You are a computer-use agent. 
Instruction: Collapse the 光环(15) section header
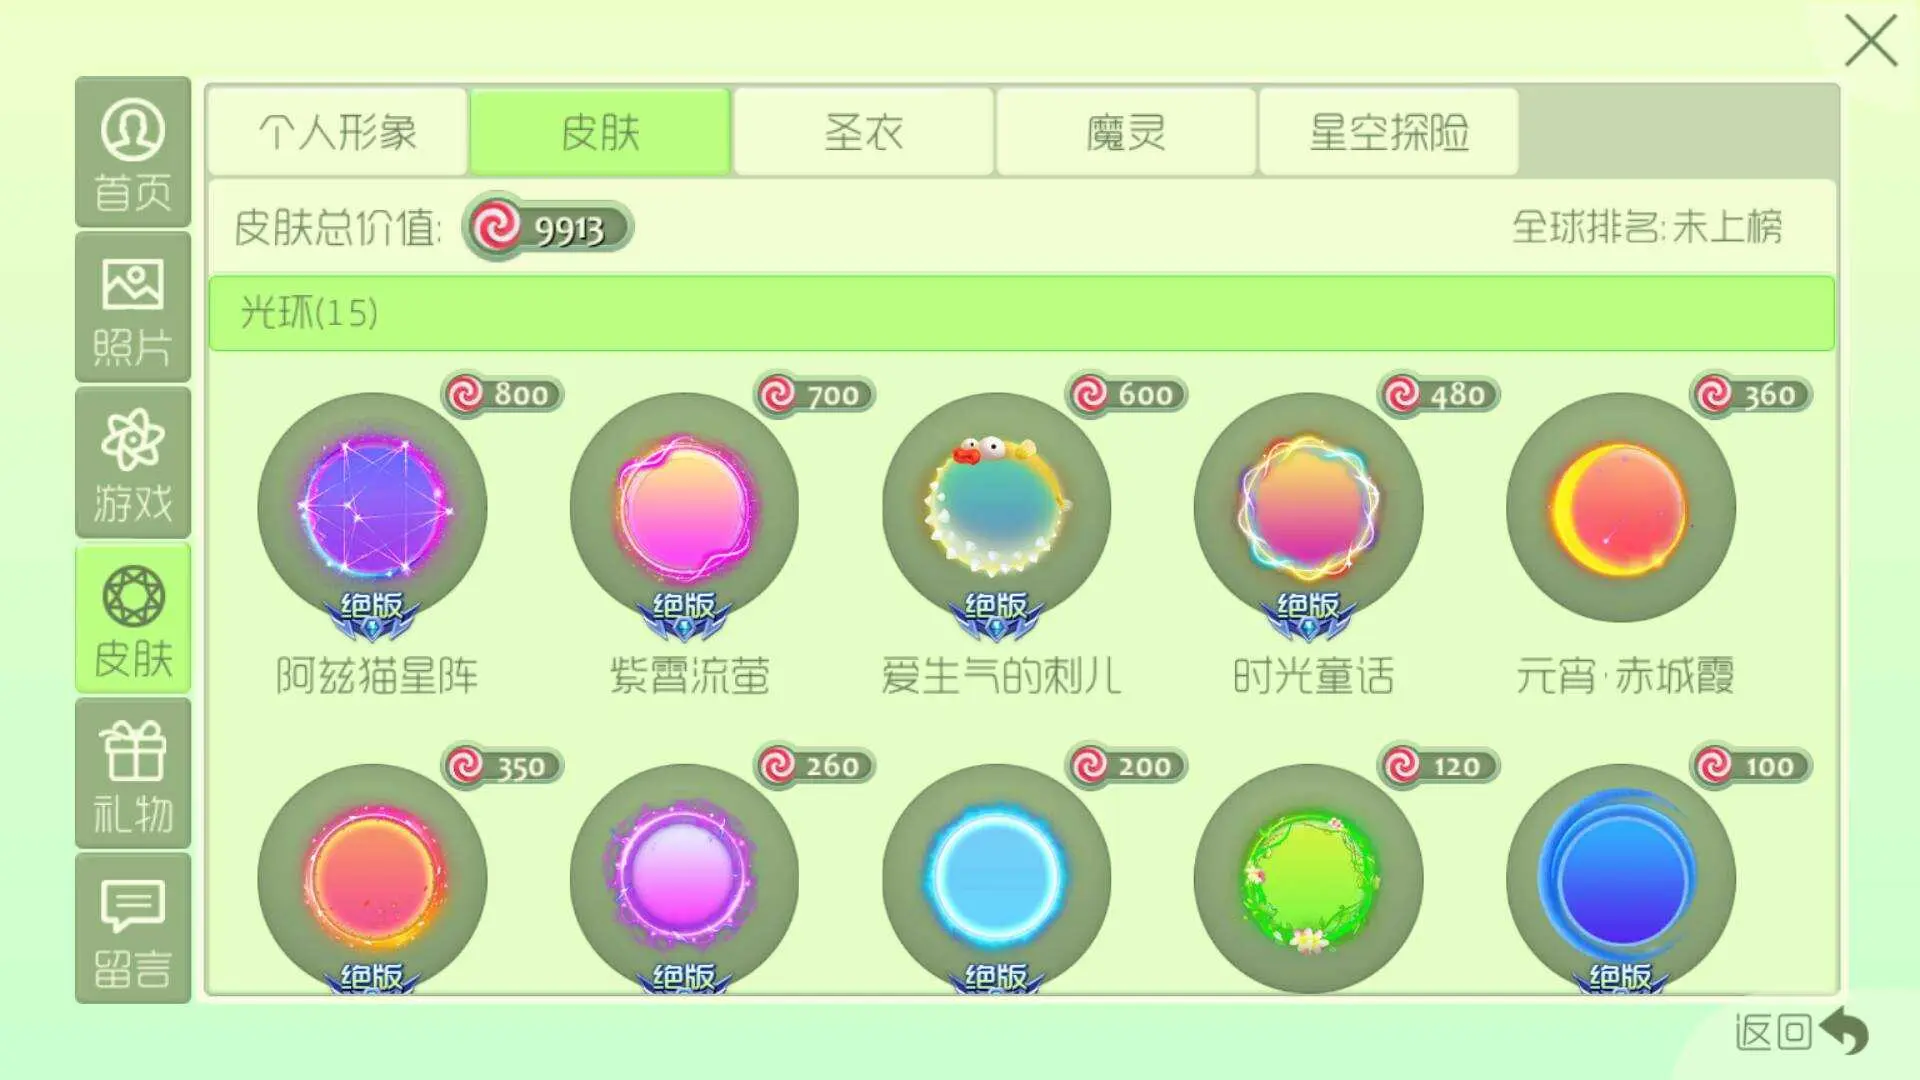1022,313
